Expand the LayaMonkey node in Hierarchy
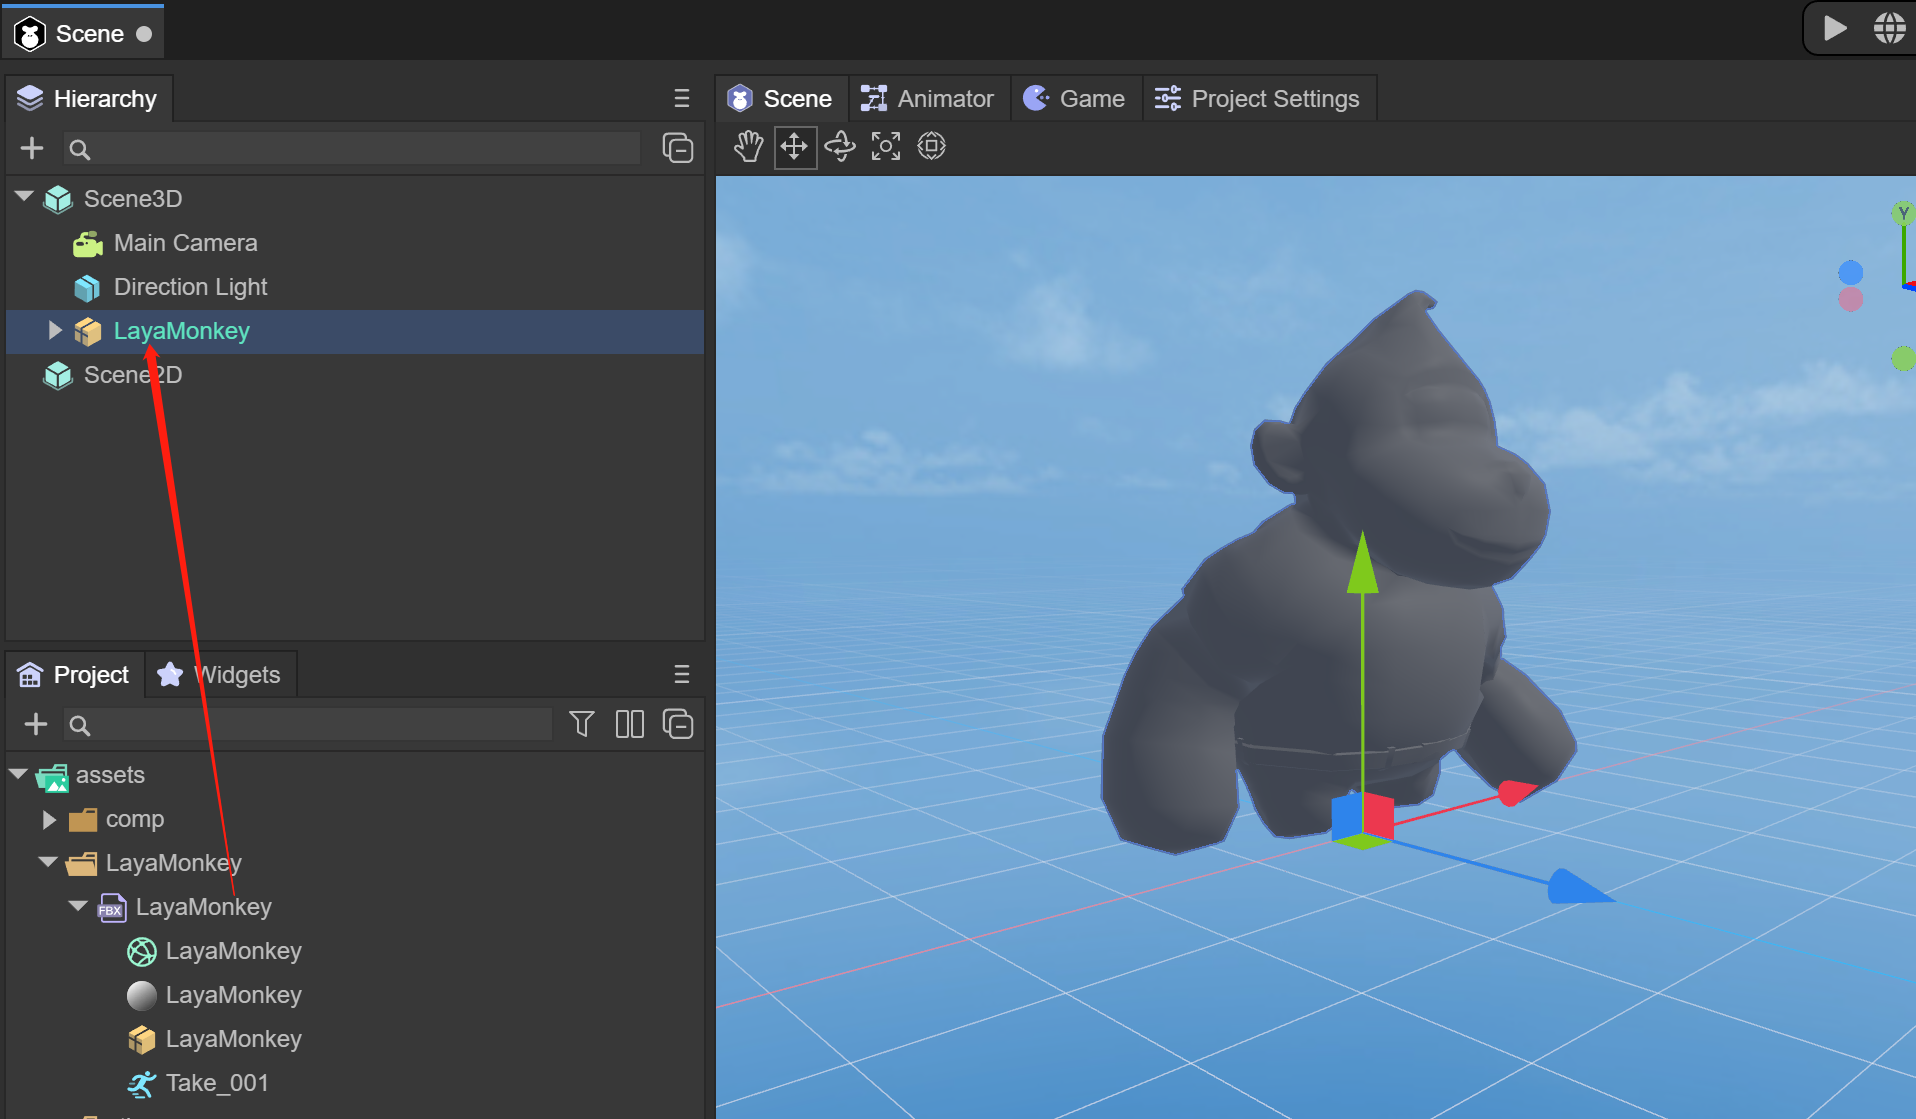The image size is (1916, 1119). click(x=55, y=331)
